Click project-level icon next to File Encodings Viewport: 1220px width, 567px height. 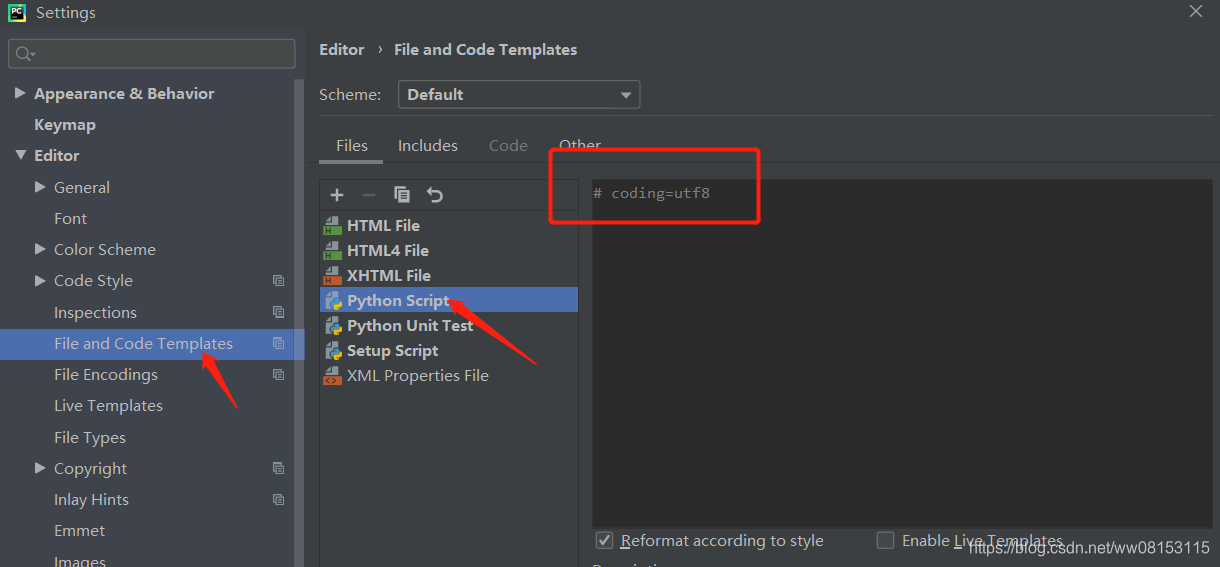(279, 375)
